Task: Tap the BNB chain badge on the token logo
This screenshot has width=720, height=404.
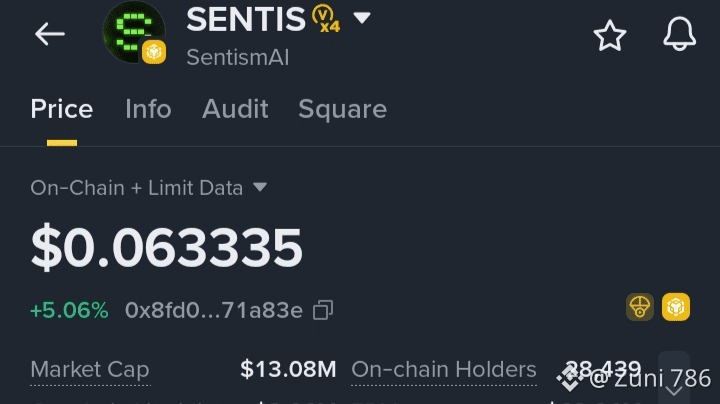Action: pyautogui.click(x=154, y=52)
